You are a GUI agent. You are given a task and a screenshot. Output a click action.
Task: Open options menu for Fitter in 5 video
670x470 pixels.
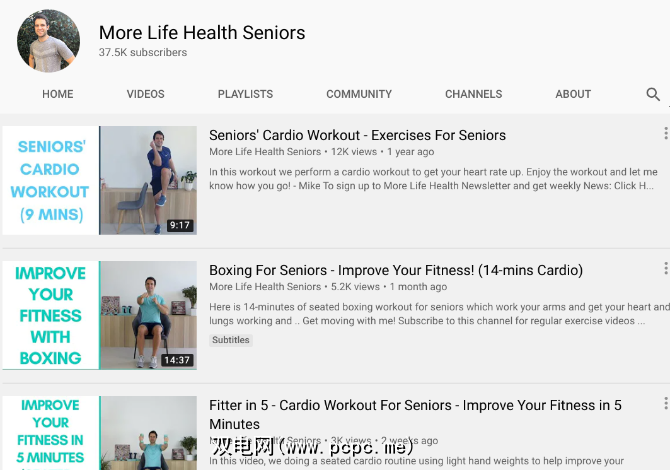pos(665,403)
